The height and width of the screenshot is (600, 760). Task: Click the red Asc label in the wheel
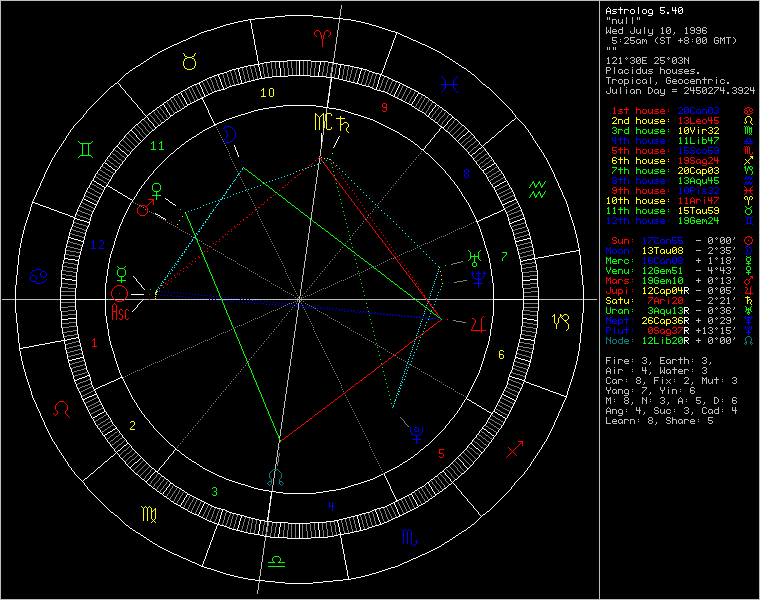click(121, 313)
